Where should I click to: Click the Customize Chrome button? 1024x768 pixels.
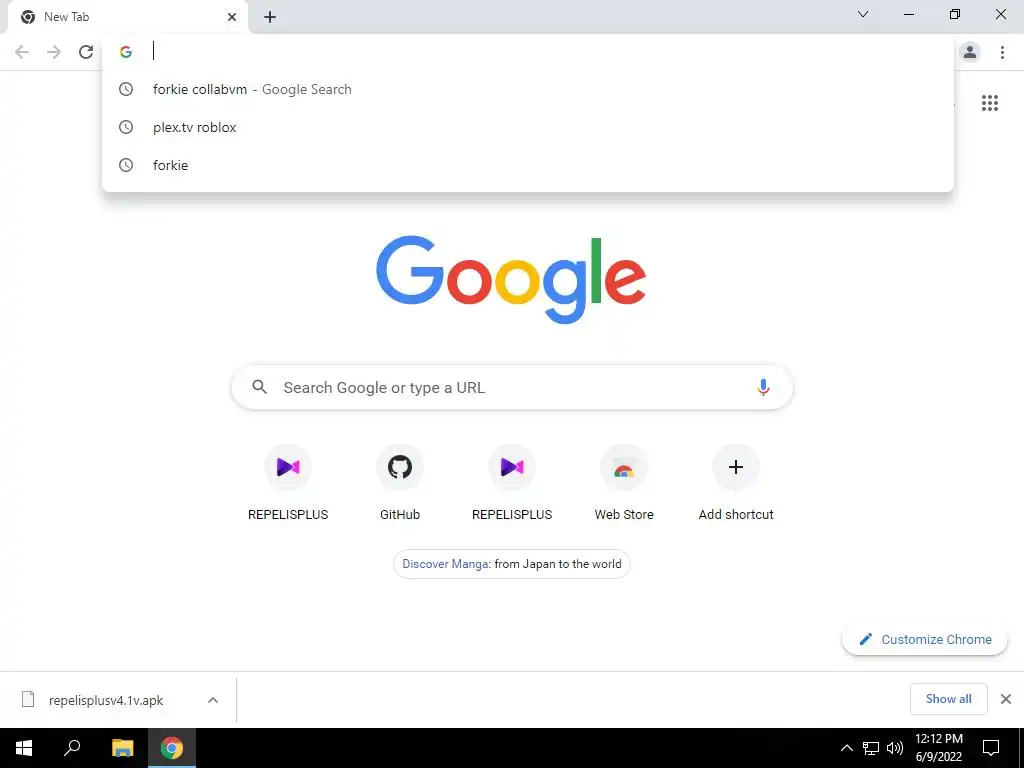pyautogui.click(x=925, y=639)
